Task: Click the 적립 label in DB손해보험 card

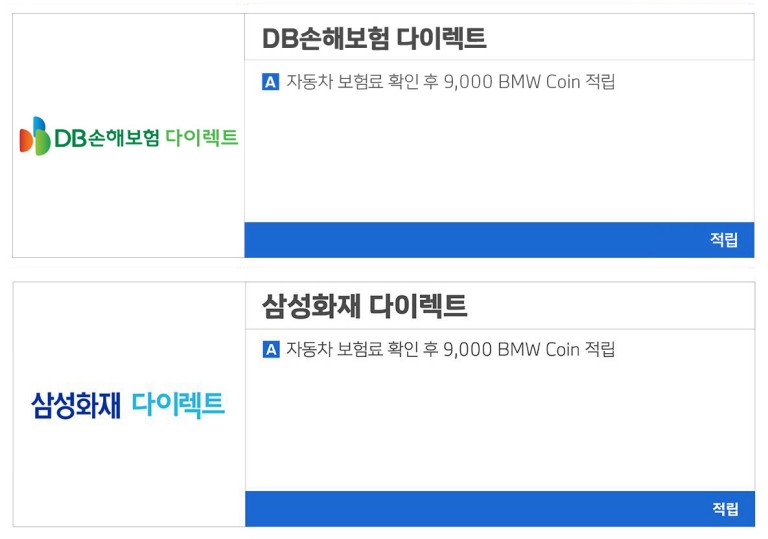Action: 724,240
